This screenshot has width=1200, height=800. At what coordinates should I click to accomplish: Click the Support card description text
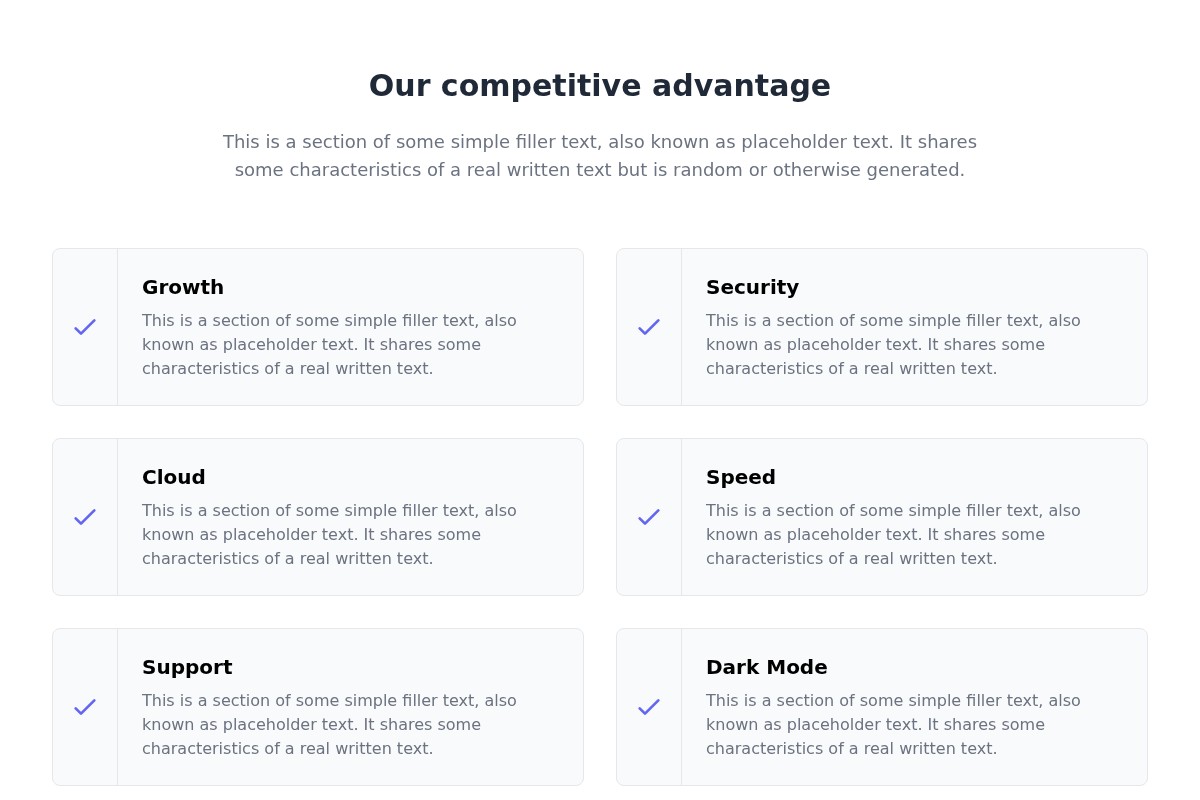(x=329, y=724)
